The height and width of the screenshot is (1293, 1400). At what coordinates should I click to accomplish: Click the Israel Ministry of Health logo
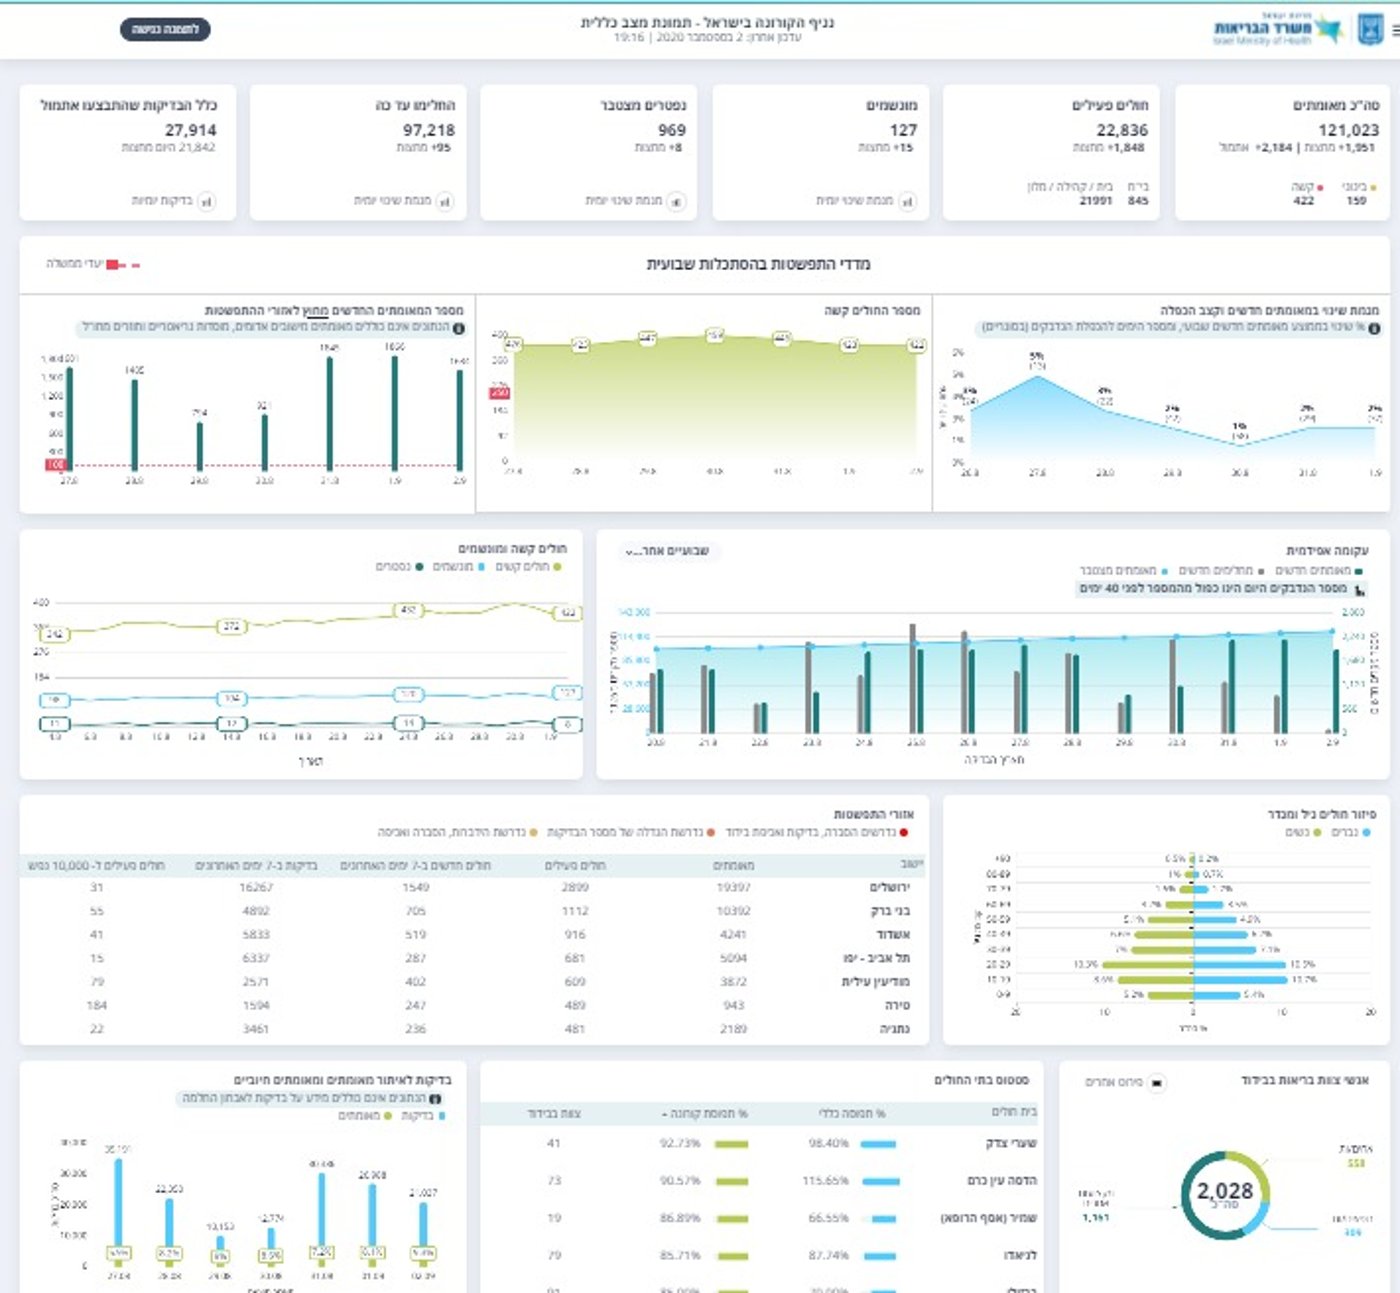[x=1277, y=29]
